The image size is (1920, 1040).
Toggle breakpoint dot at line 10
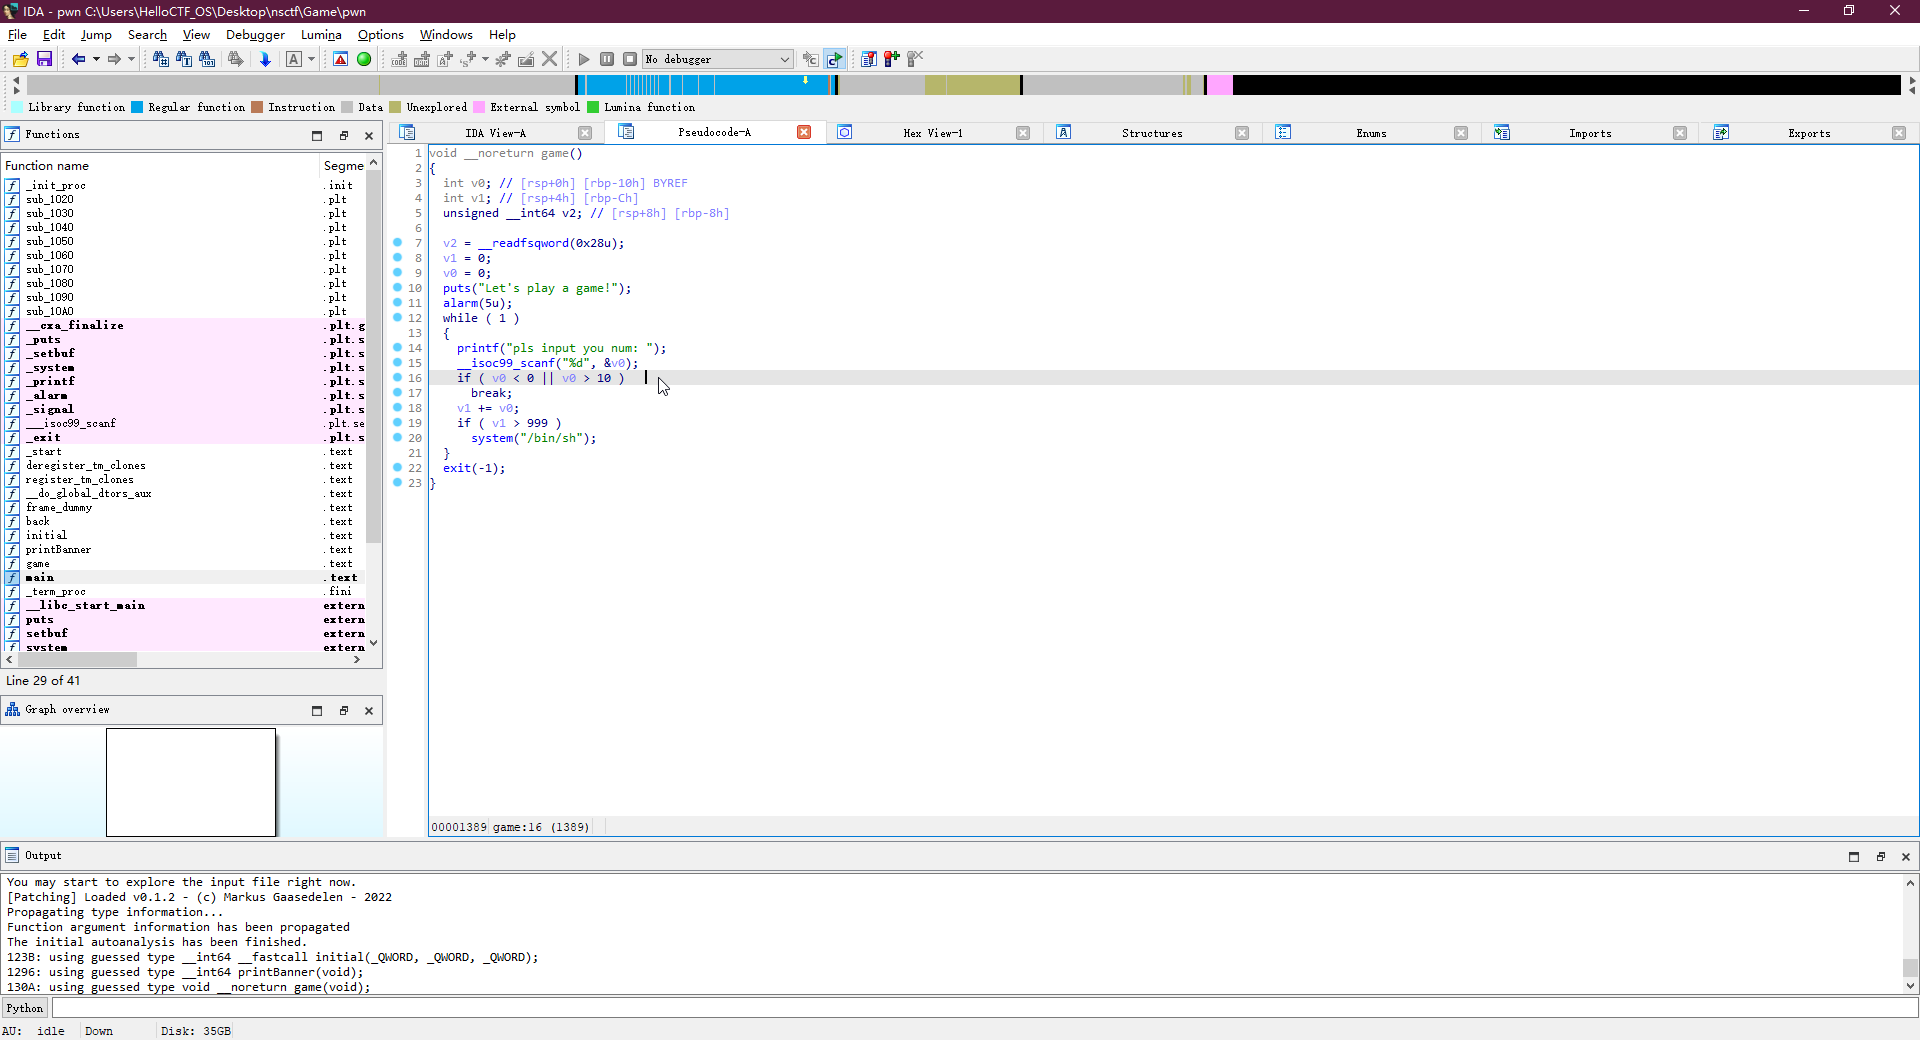tap(398, 288)
